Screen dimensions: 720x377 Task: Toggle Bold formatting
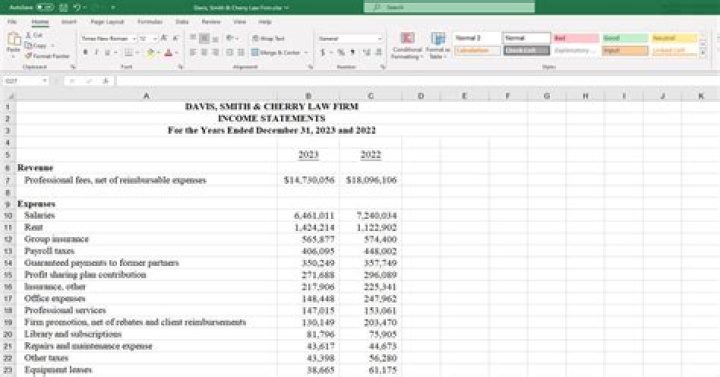click(85, 53)
